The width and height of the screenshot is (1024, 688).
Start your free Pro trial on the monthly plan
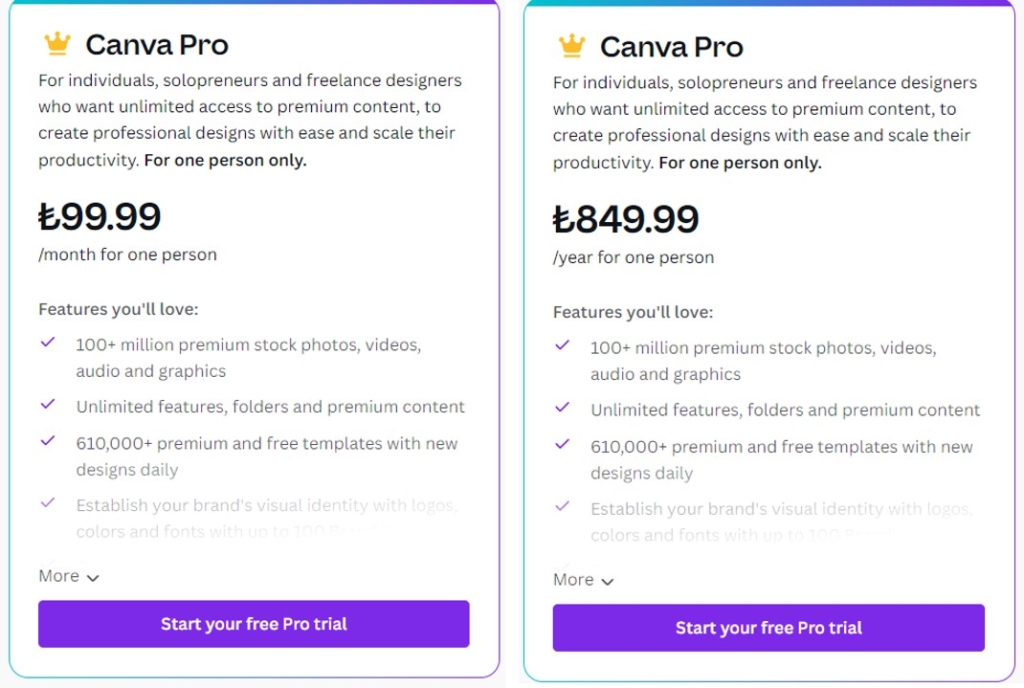(x=253, y=623)
